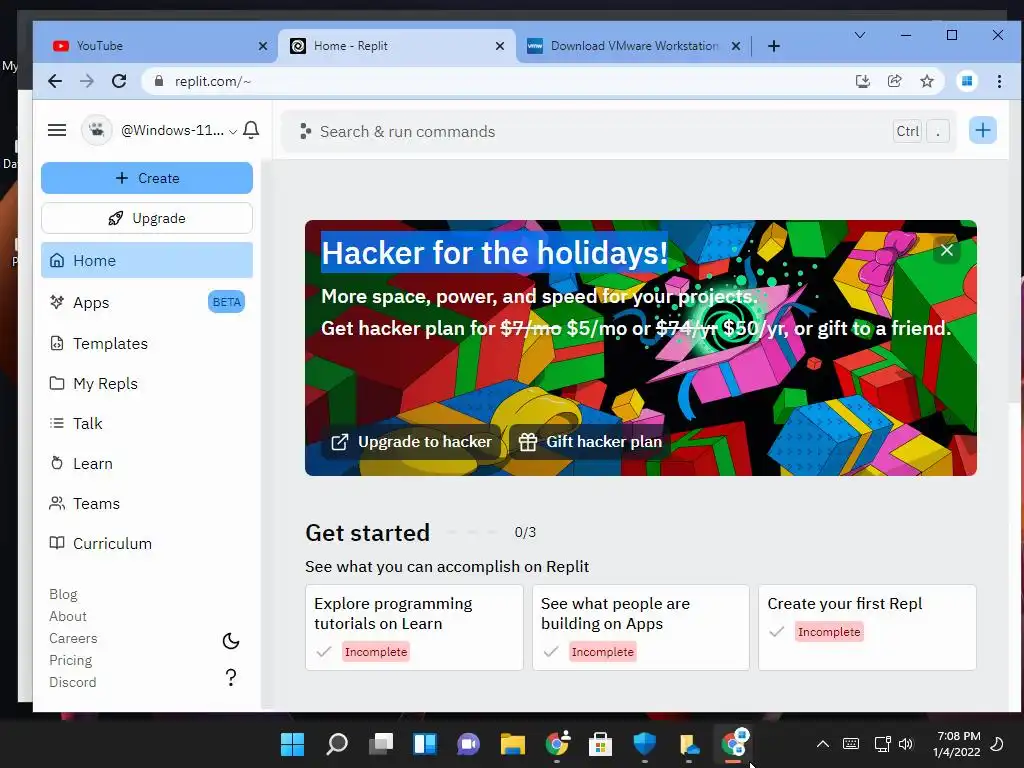Click Upgrade to hacker button
Viewport: 1024px width, 768px height.
coord(411,442)
